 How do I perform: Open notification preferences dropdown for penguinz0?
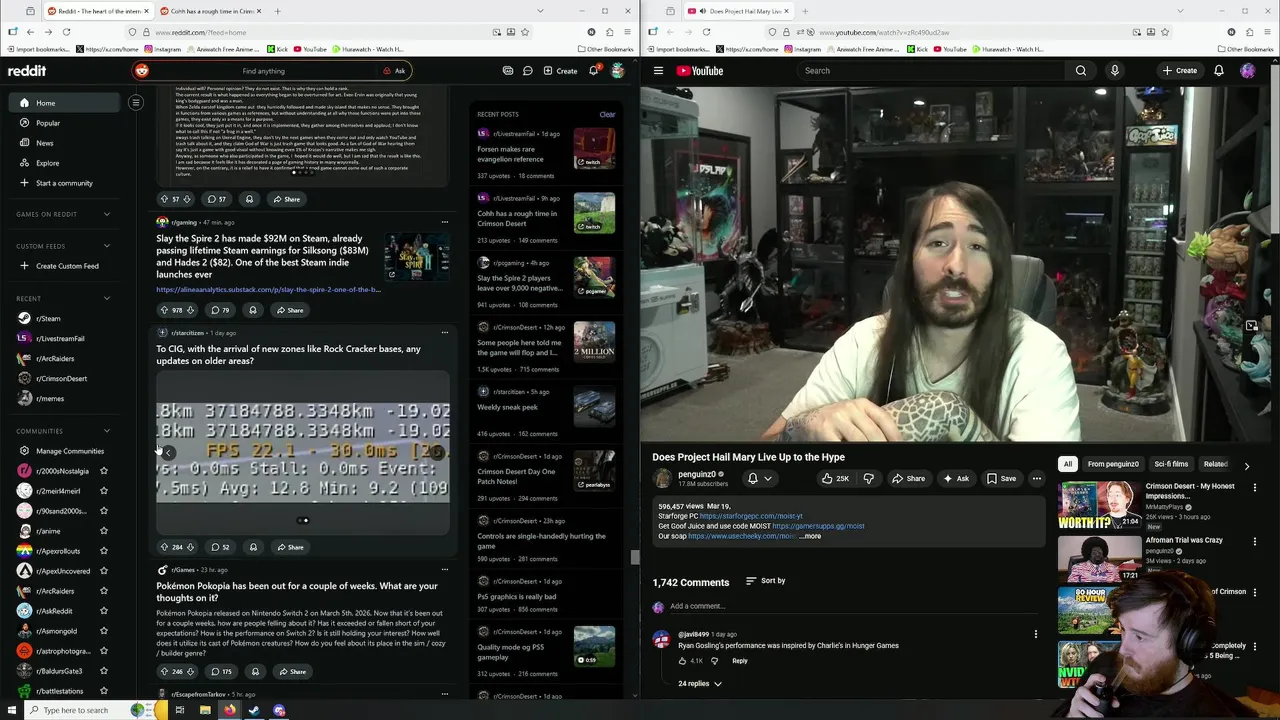point(758,478)
